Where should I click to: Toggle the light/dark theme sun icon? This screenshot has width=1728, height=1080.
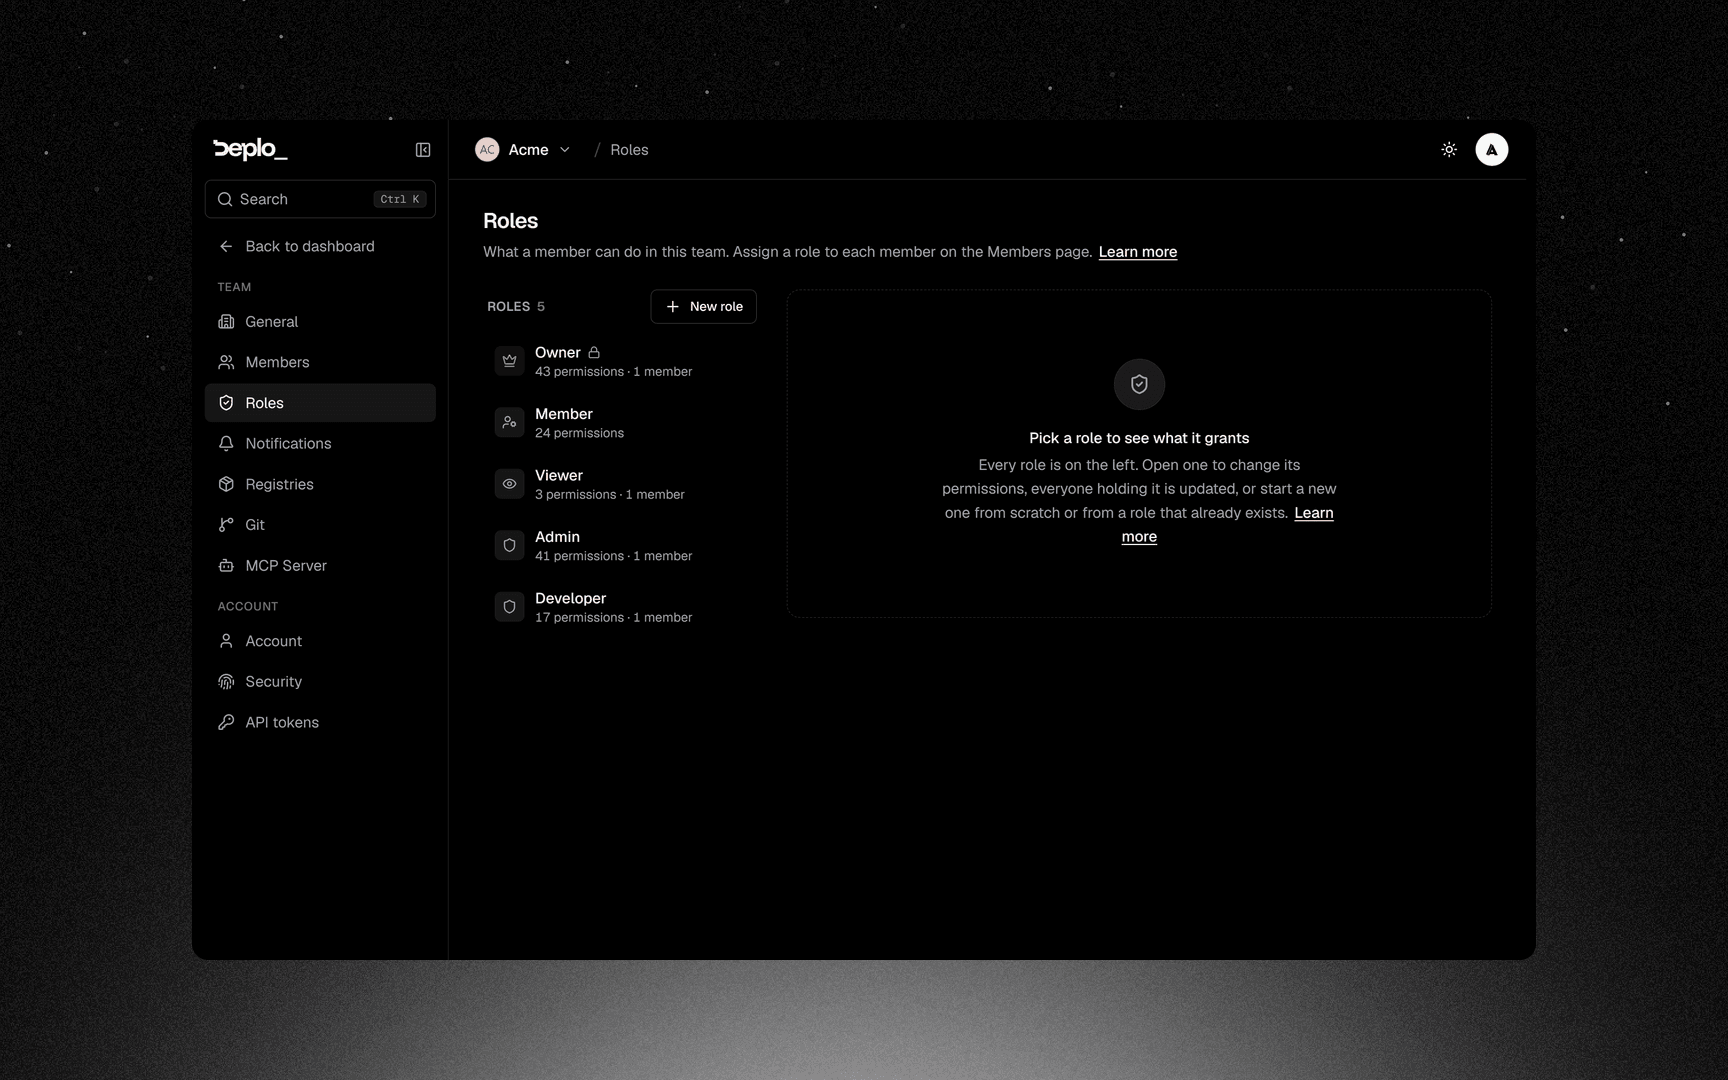click(x=1449, y=150)
